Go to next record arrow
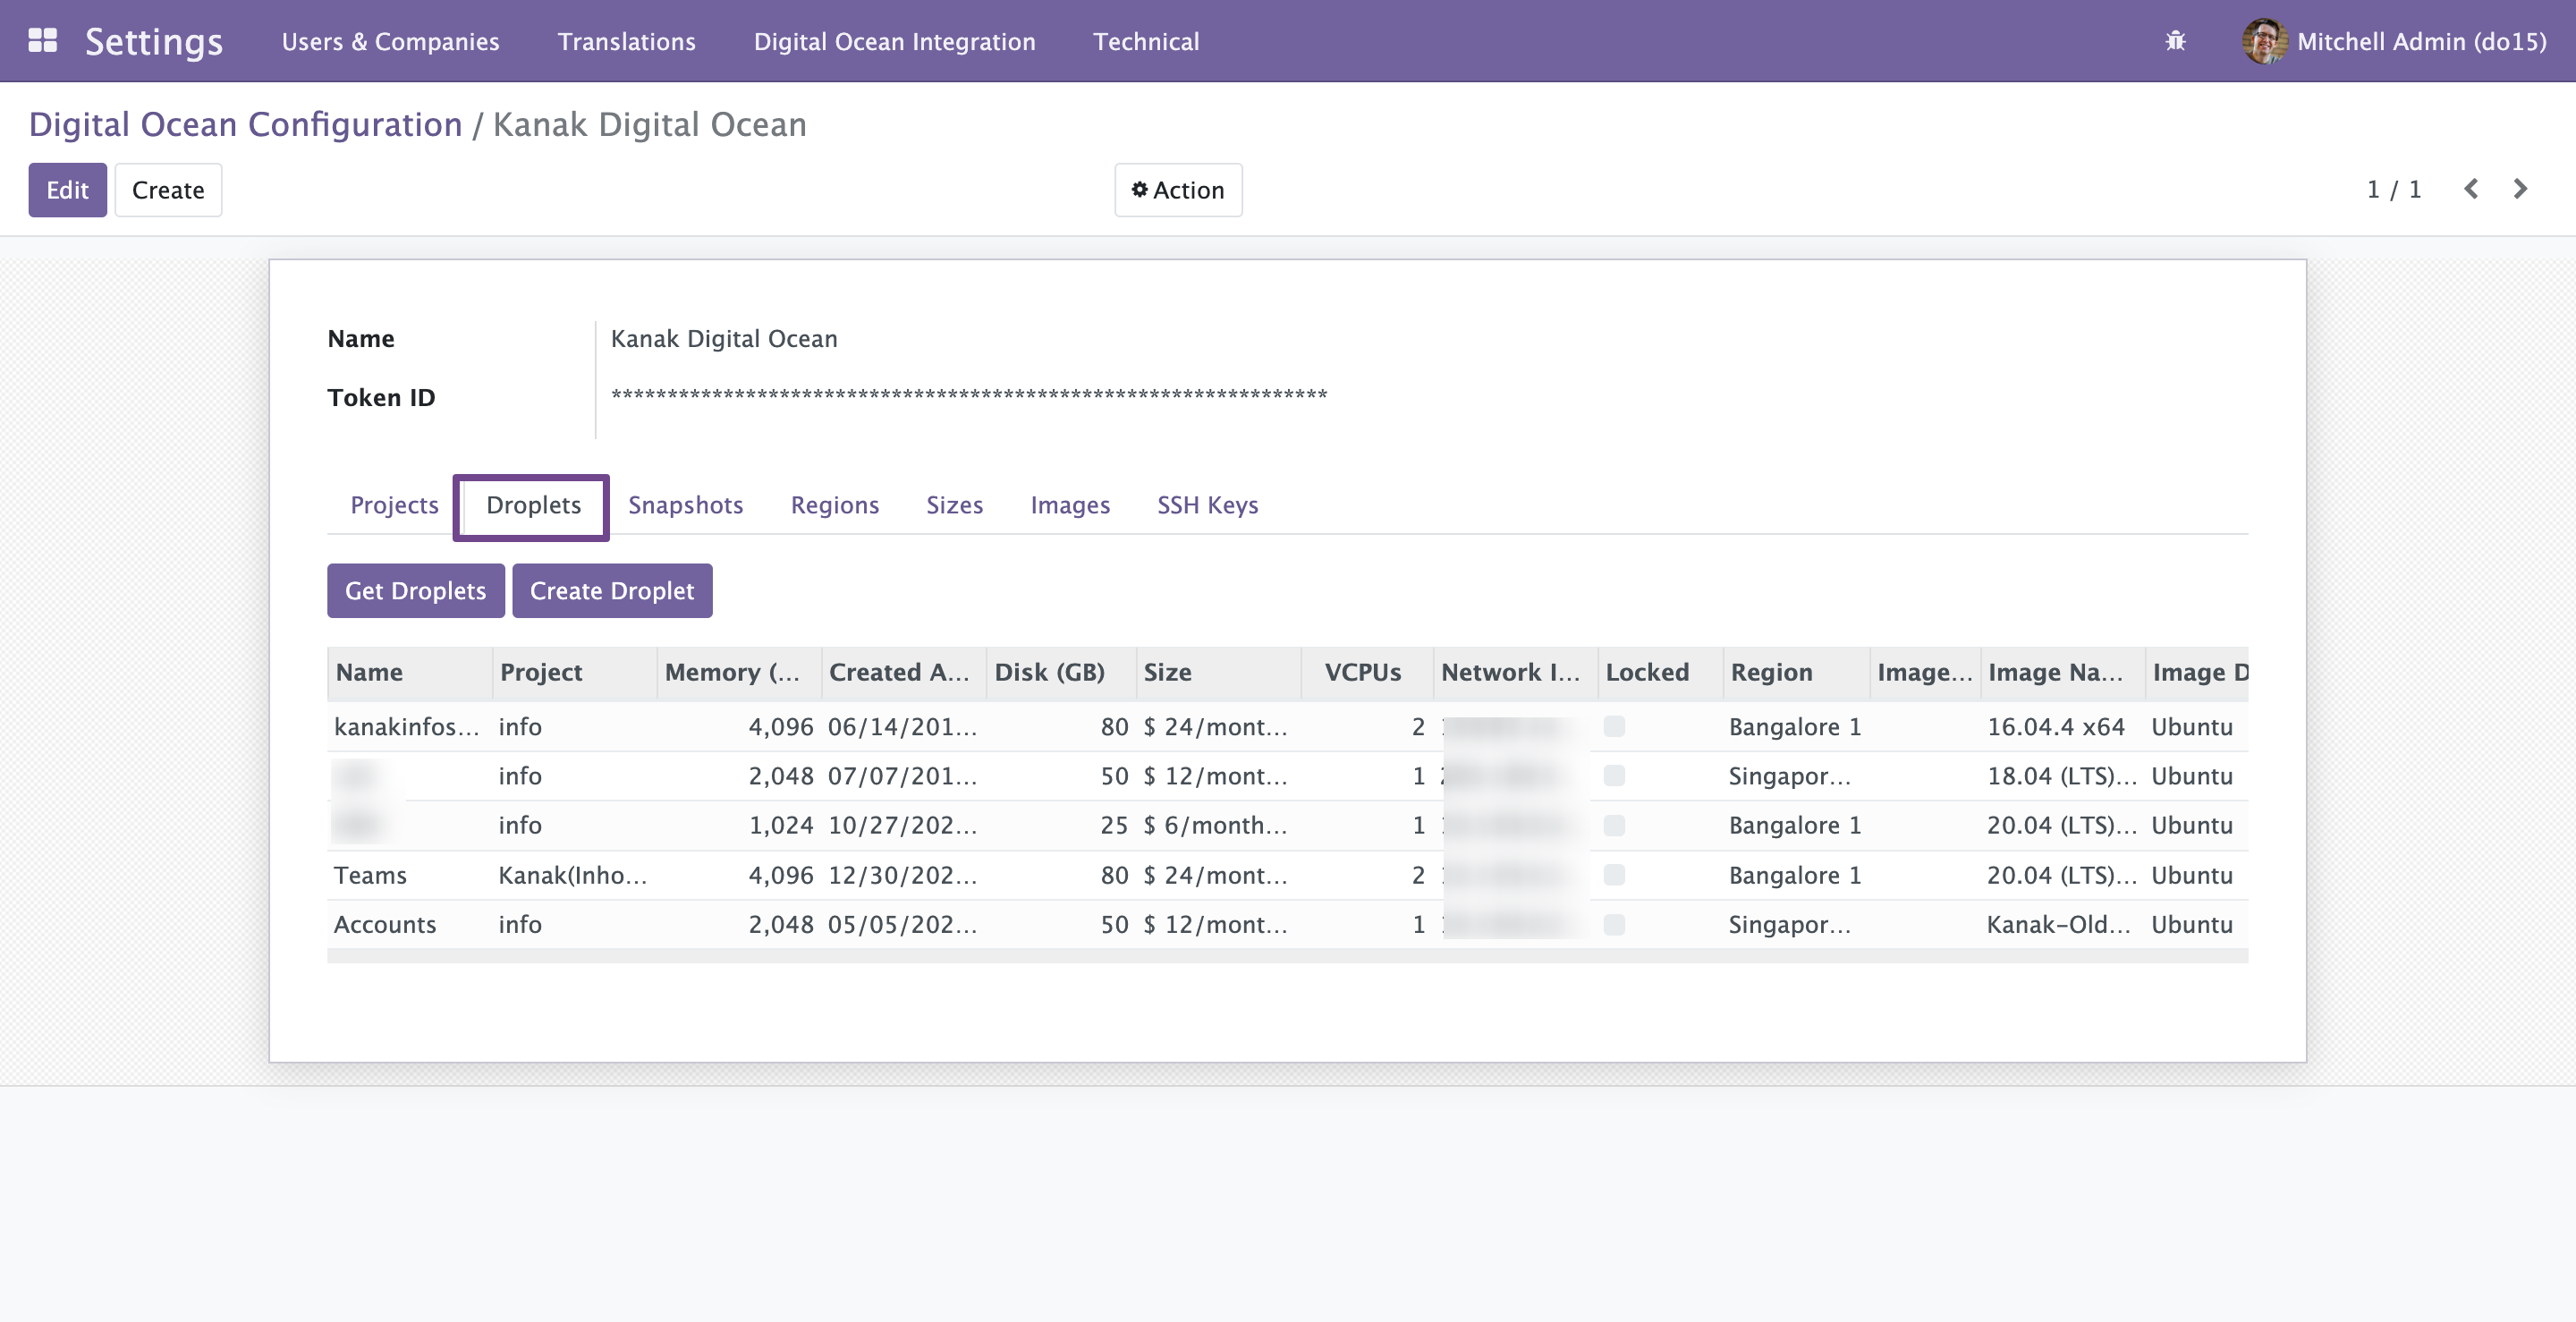2576x1322 pixels. 2520,189
